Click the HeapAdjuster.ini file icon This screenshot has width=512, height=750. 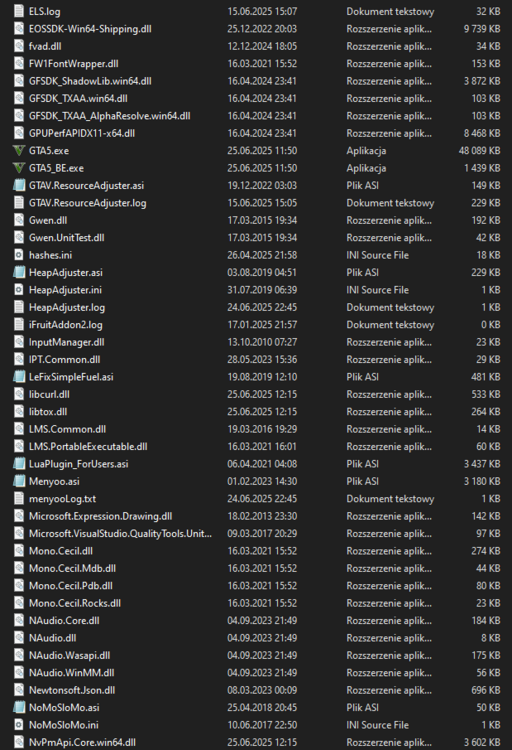coord(19,290)
